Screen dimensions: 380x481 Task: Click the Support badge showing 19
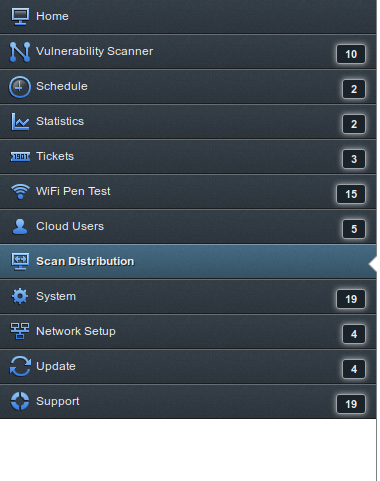coord(351,404)
